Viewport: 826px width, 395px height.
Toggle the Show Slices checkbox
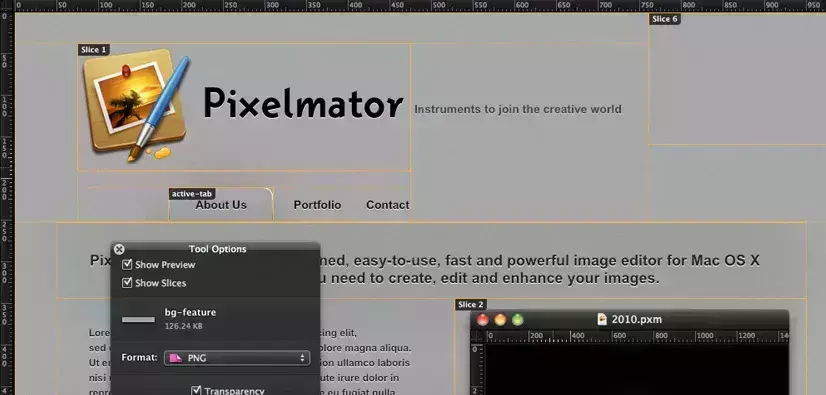127,283
